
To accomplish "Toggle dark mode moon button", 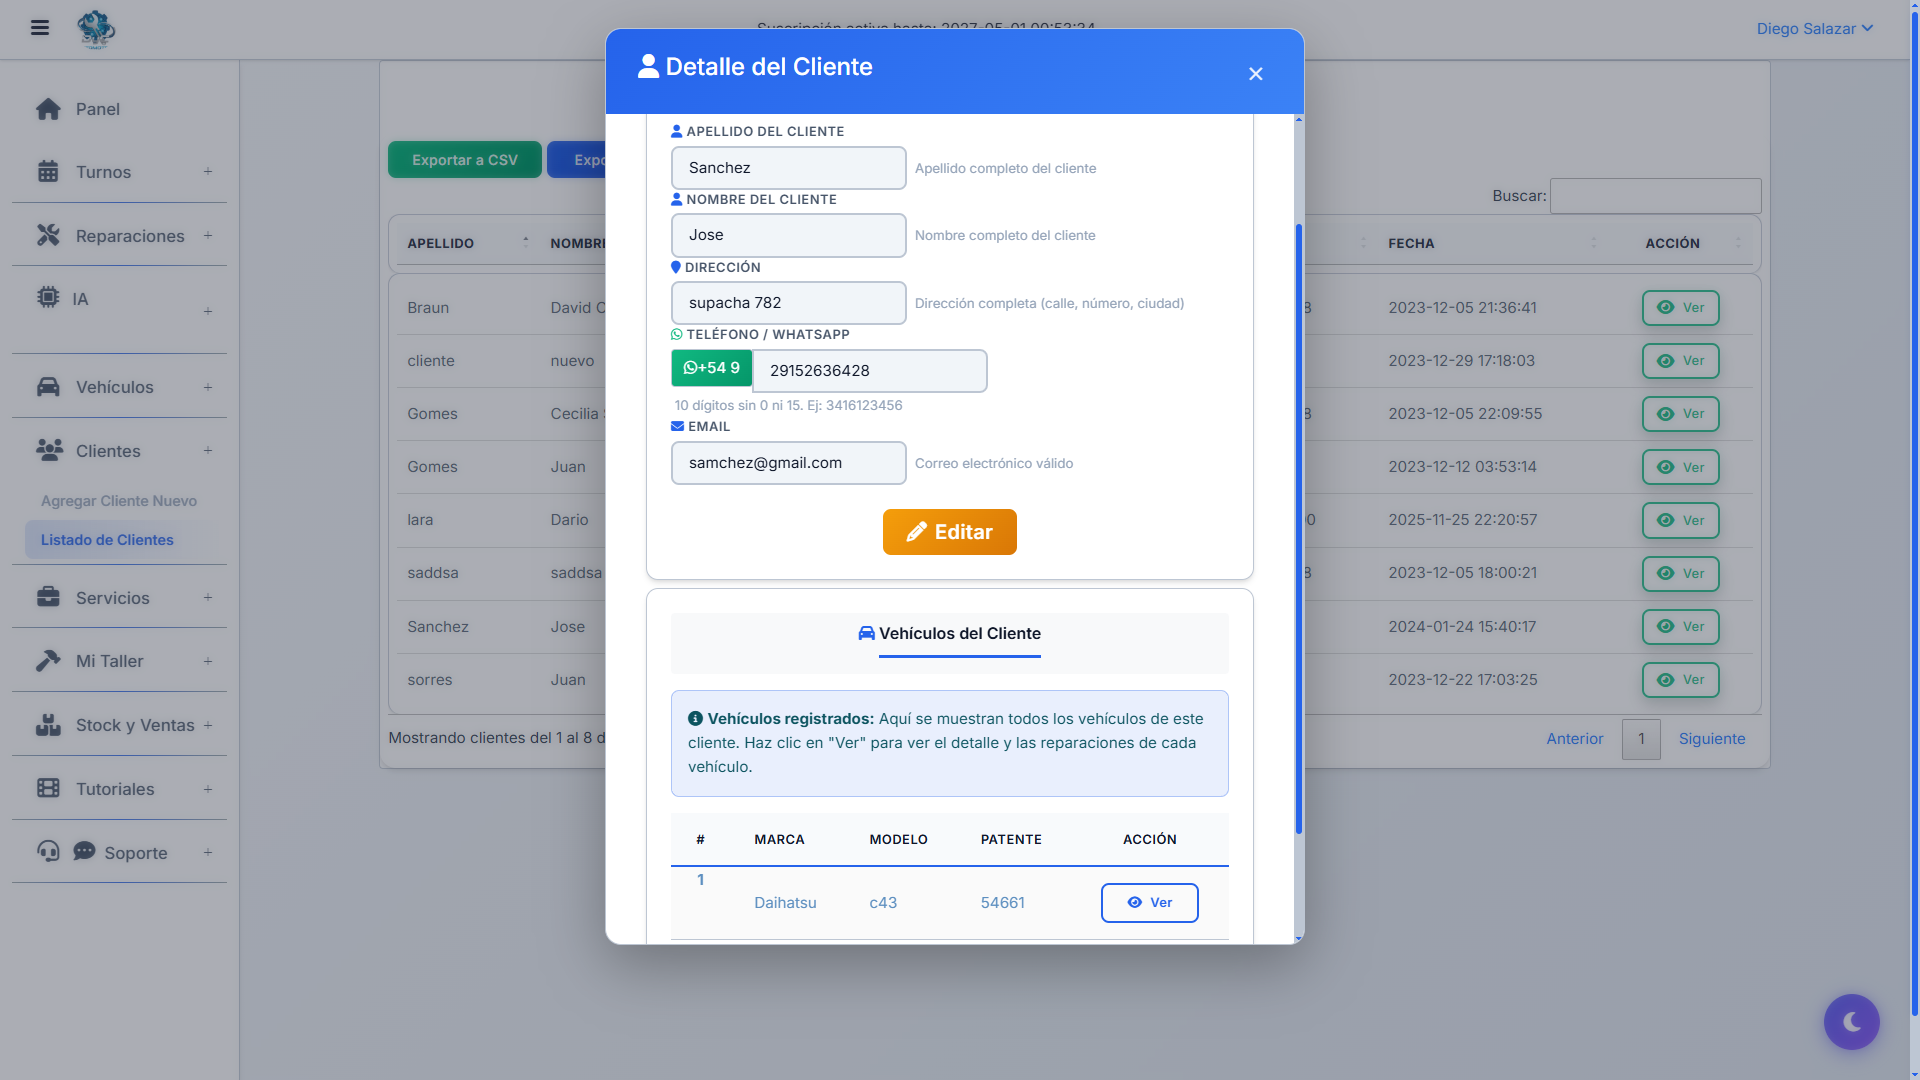I will 1851,1021.
